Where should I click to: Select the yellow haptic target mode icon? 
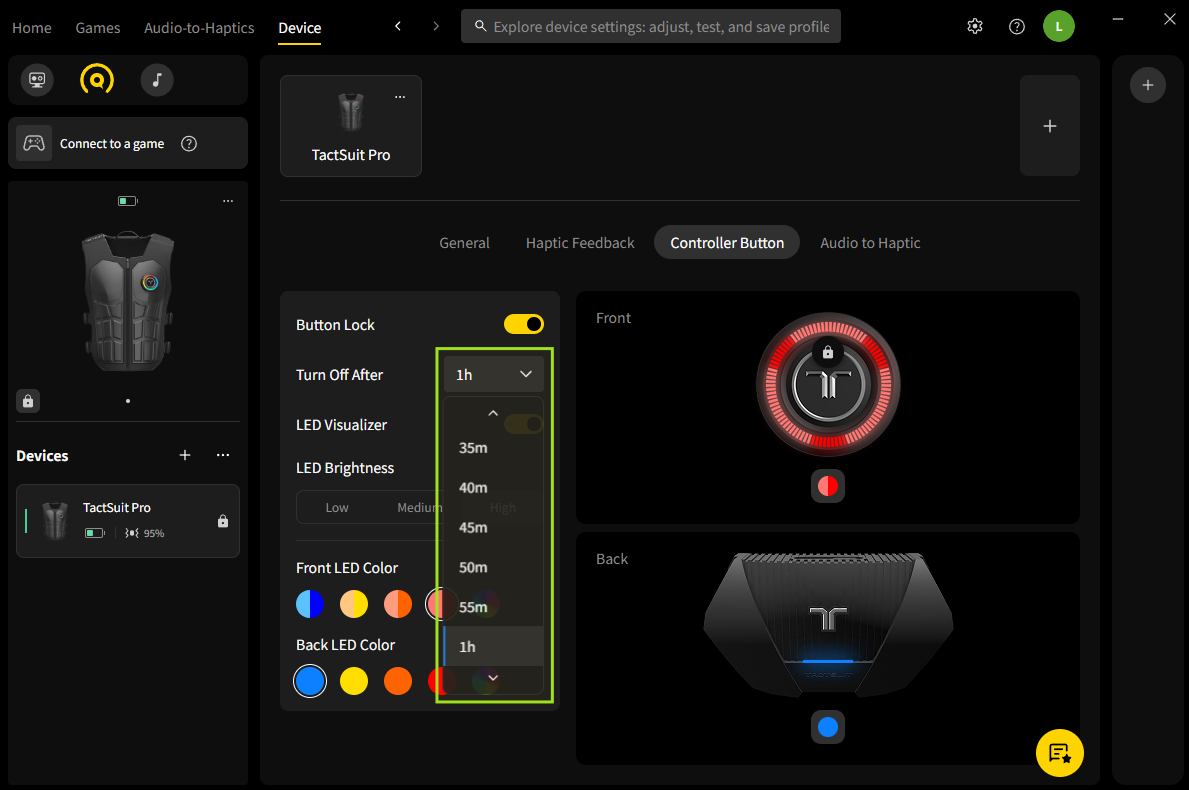pyautogui.click(x=97, y=80)
